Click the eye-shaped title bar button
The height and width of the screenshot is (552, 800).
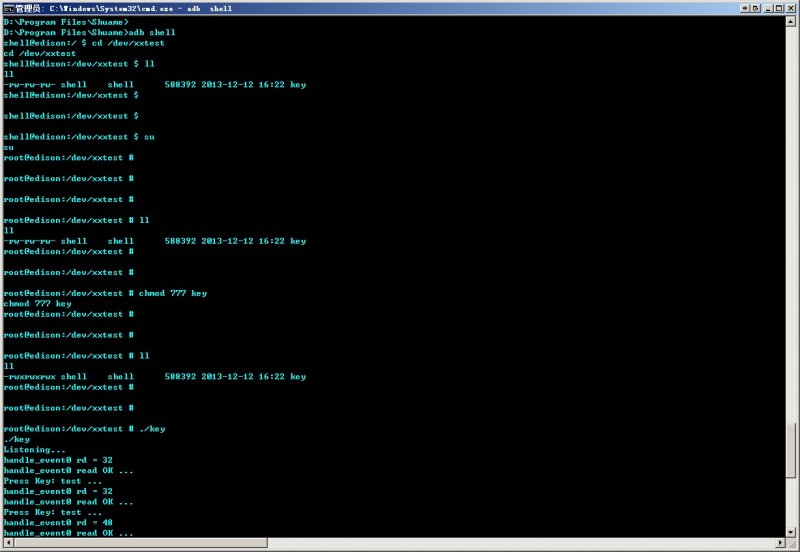coord(744,8)
